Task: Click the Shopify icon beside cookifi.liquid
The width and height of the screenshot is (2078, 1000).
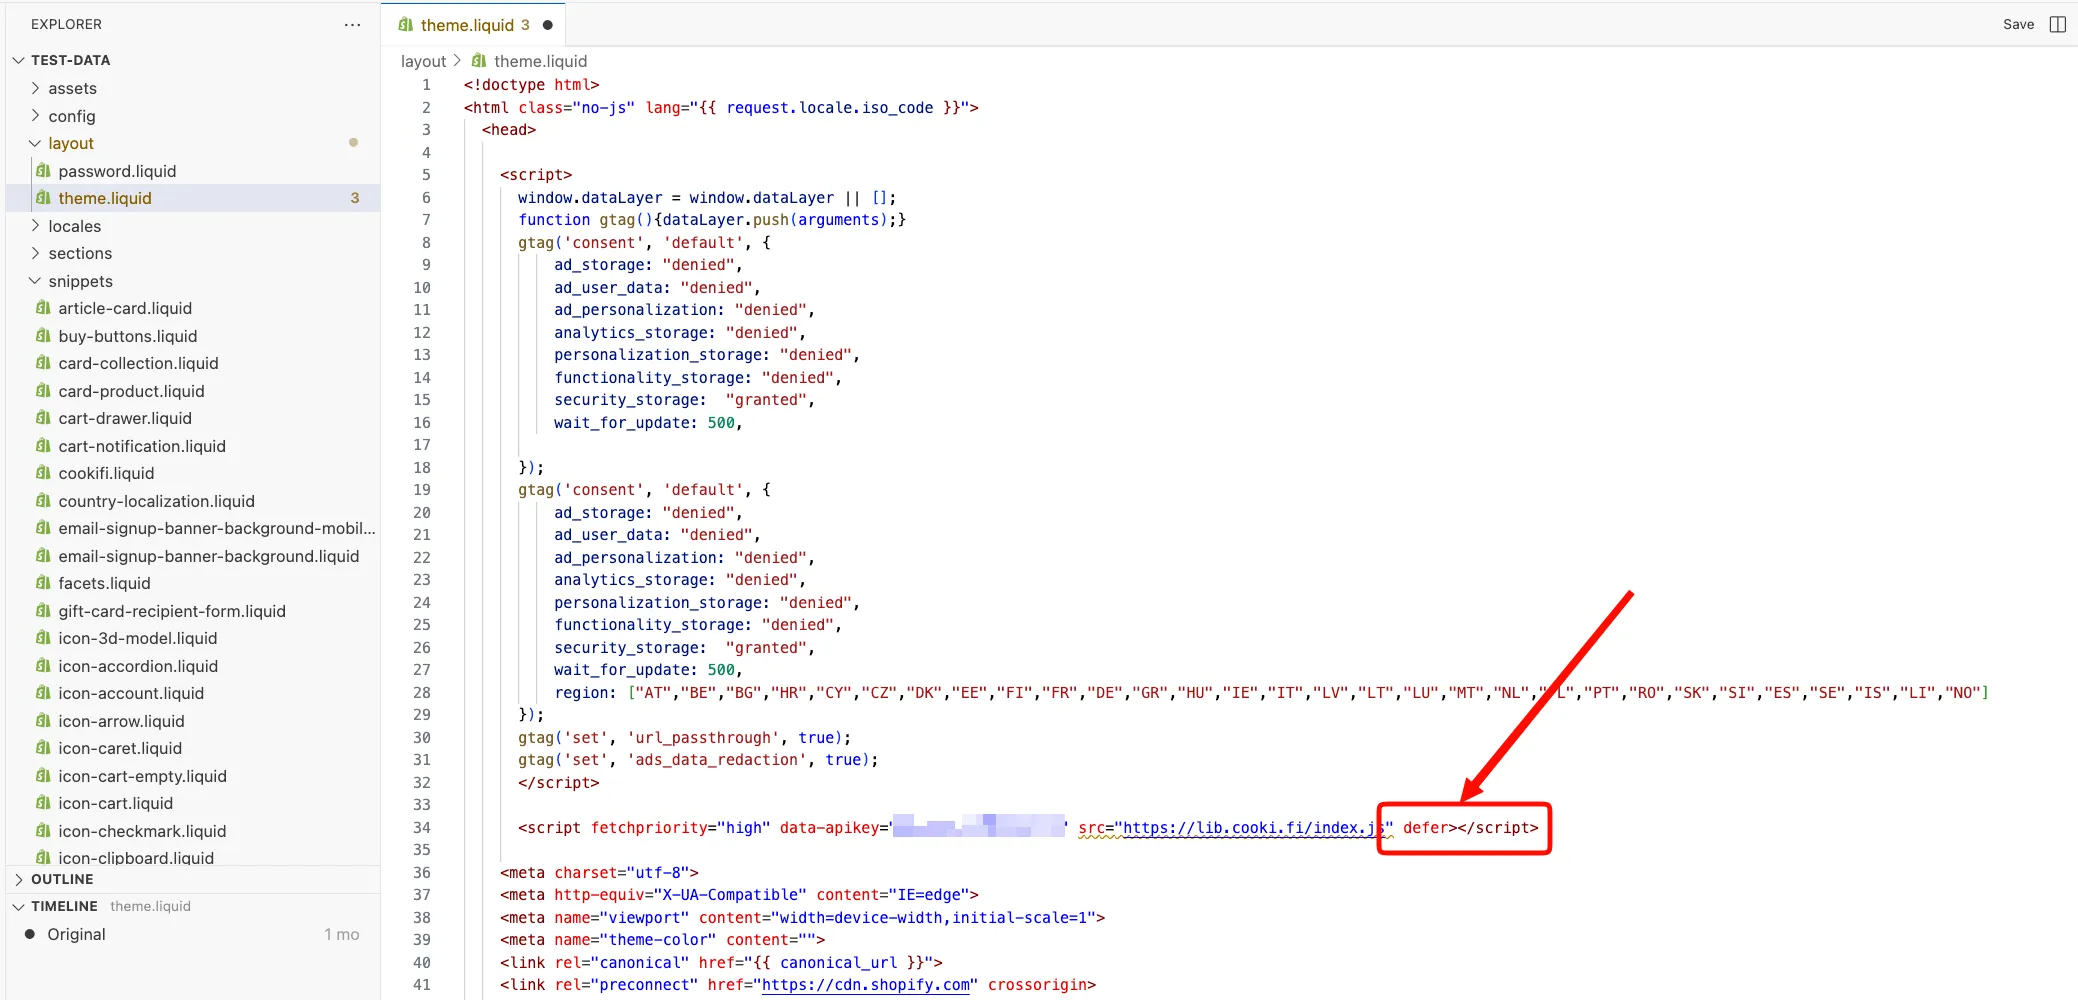Action: click(43, 473)
